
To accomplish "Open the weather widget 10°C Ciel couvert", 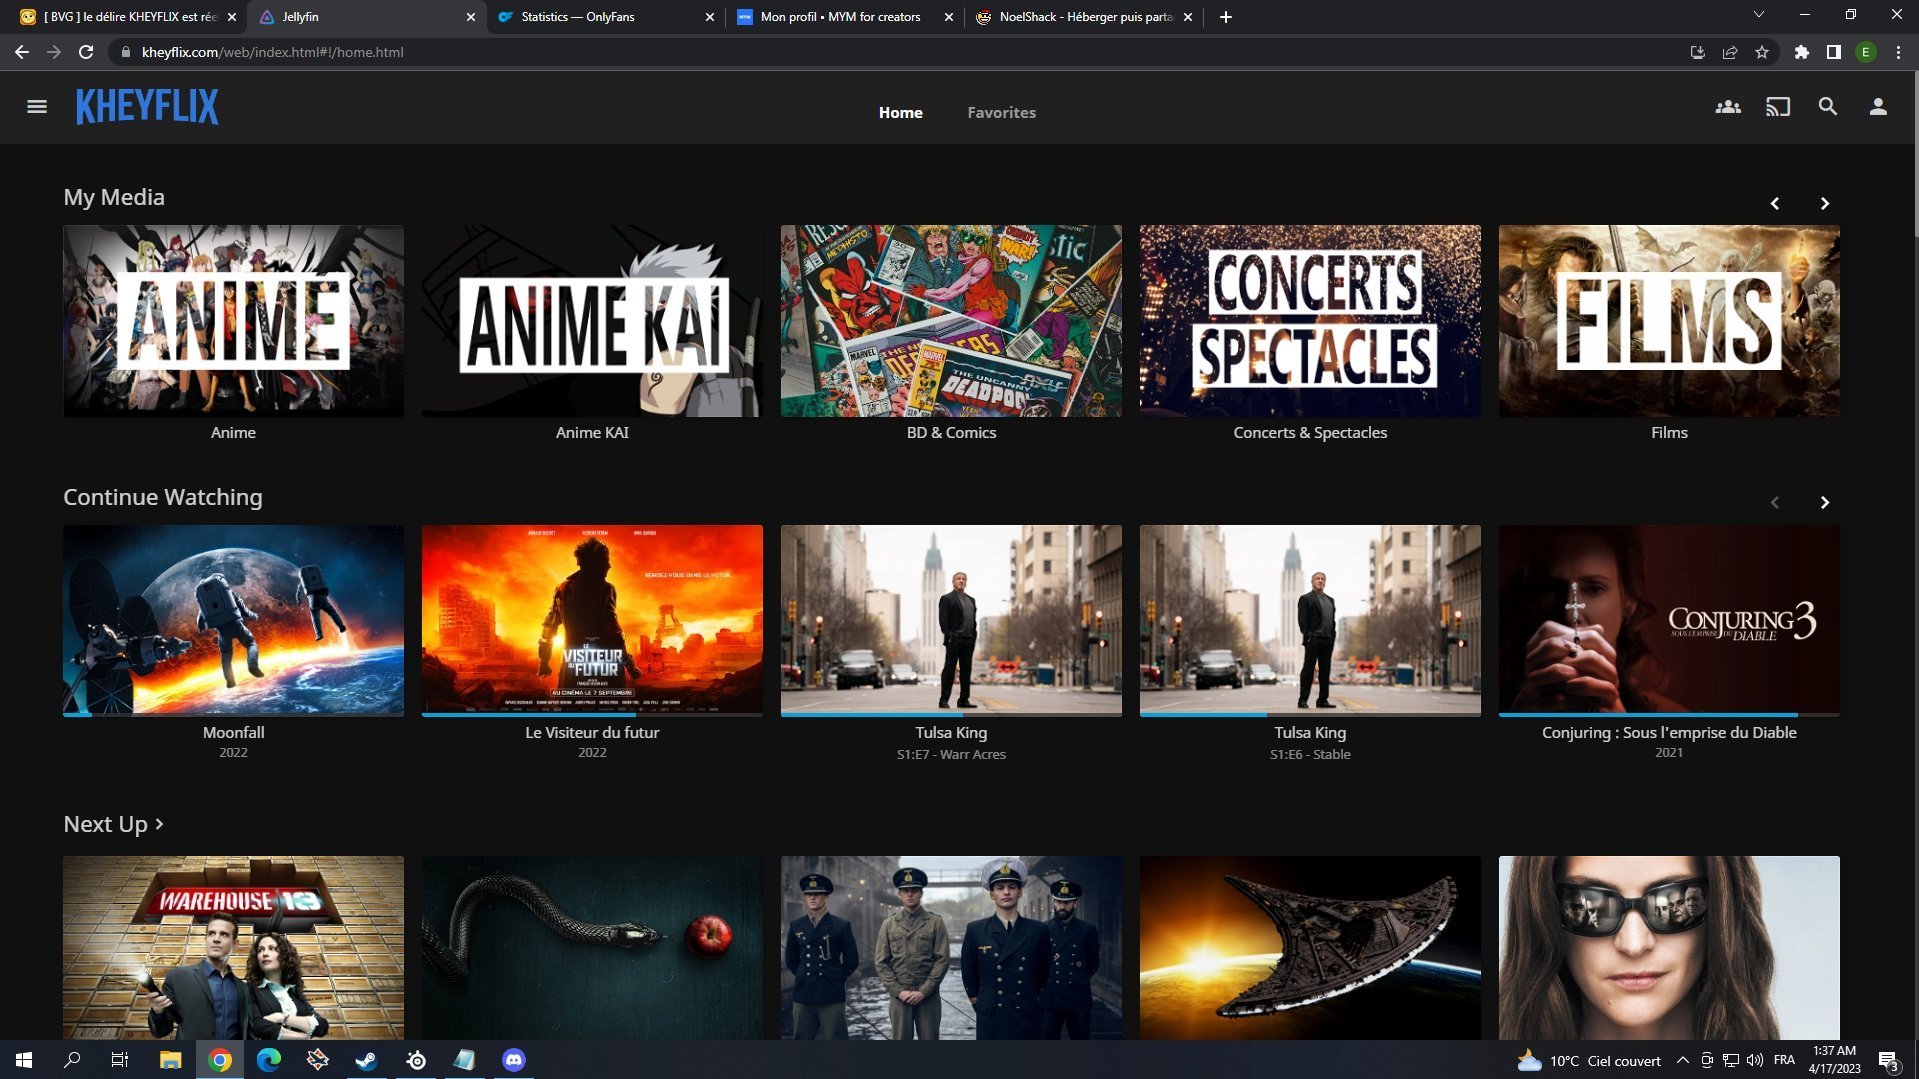I will click(x=1590, y=1060).
